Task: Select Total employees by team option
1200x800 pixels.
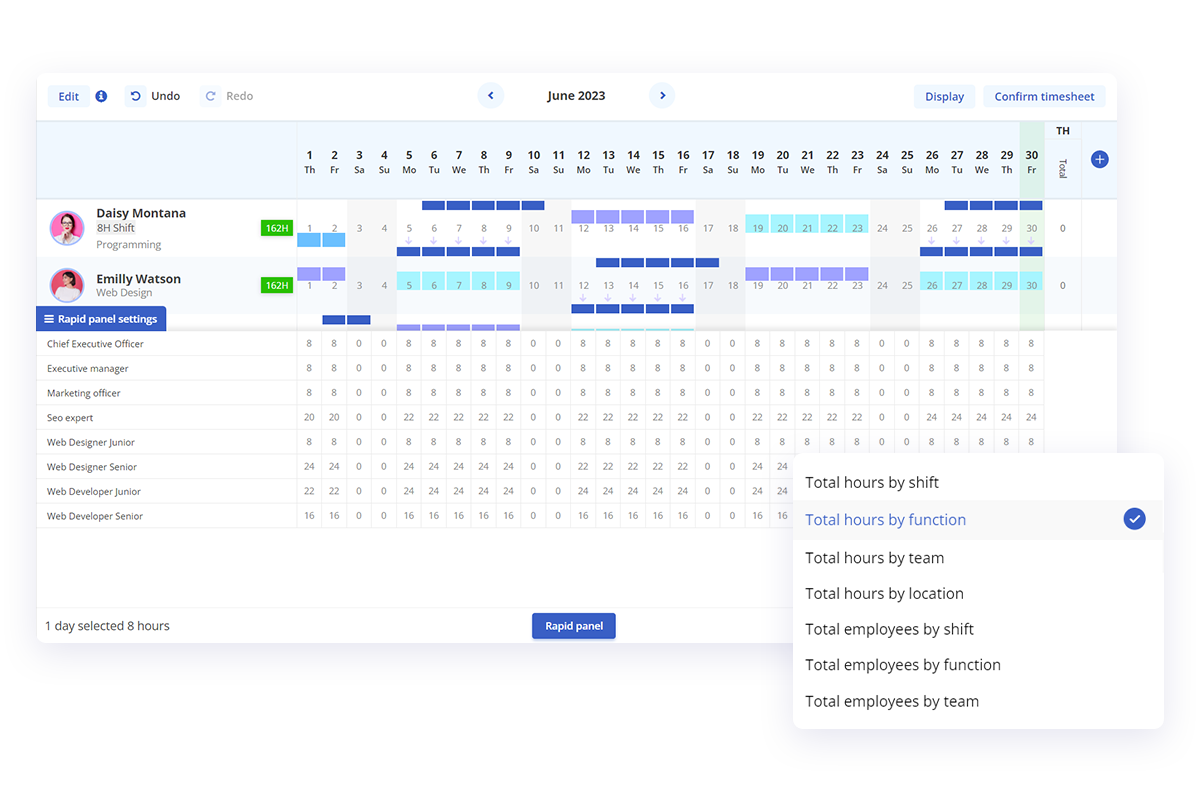Action: point(892,701)
